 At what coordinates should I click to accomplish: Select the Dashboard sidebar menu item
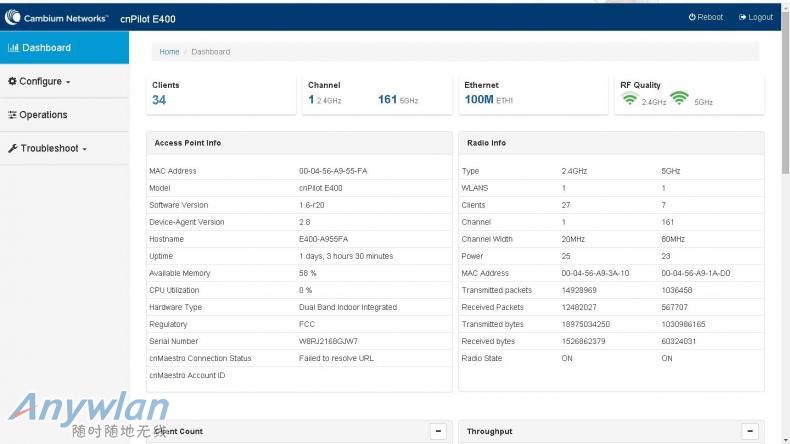click(x=46, y=48)
